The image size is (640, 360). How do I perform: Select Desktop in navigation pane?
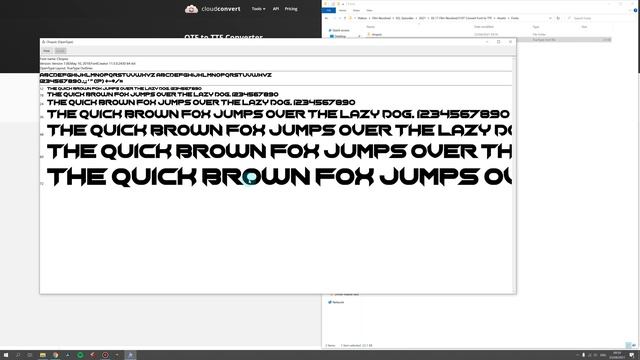[338, 36]
